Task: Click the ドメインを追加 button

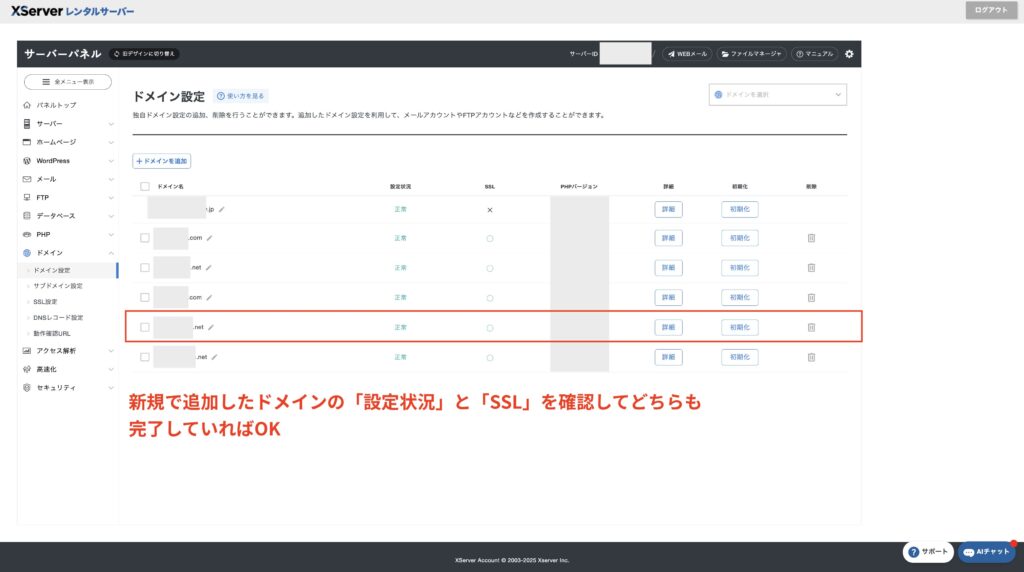Action: (x=161, y=161)
